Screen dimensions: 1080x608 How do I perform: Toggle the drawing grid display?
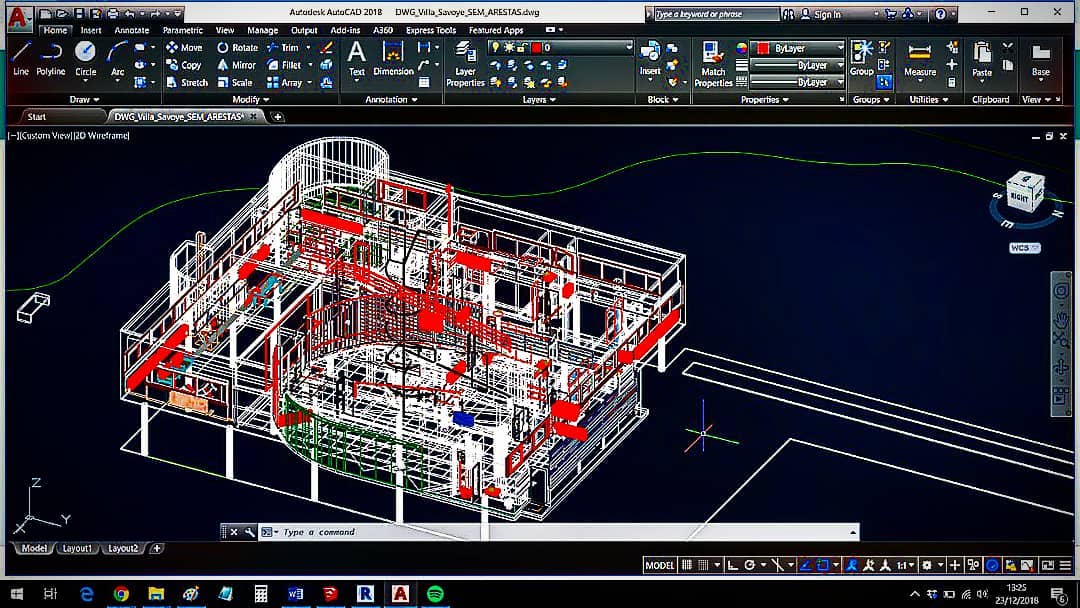(687, 565)
